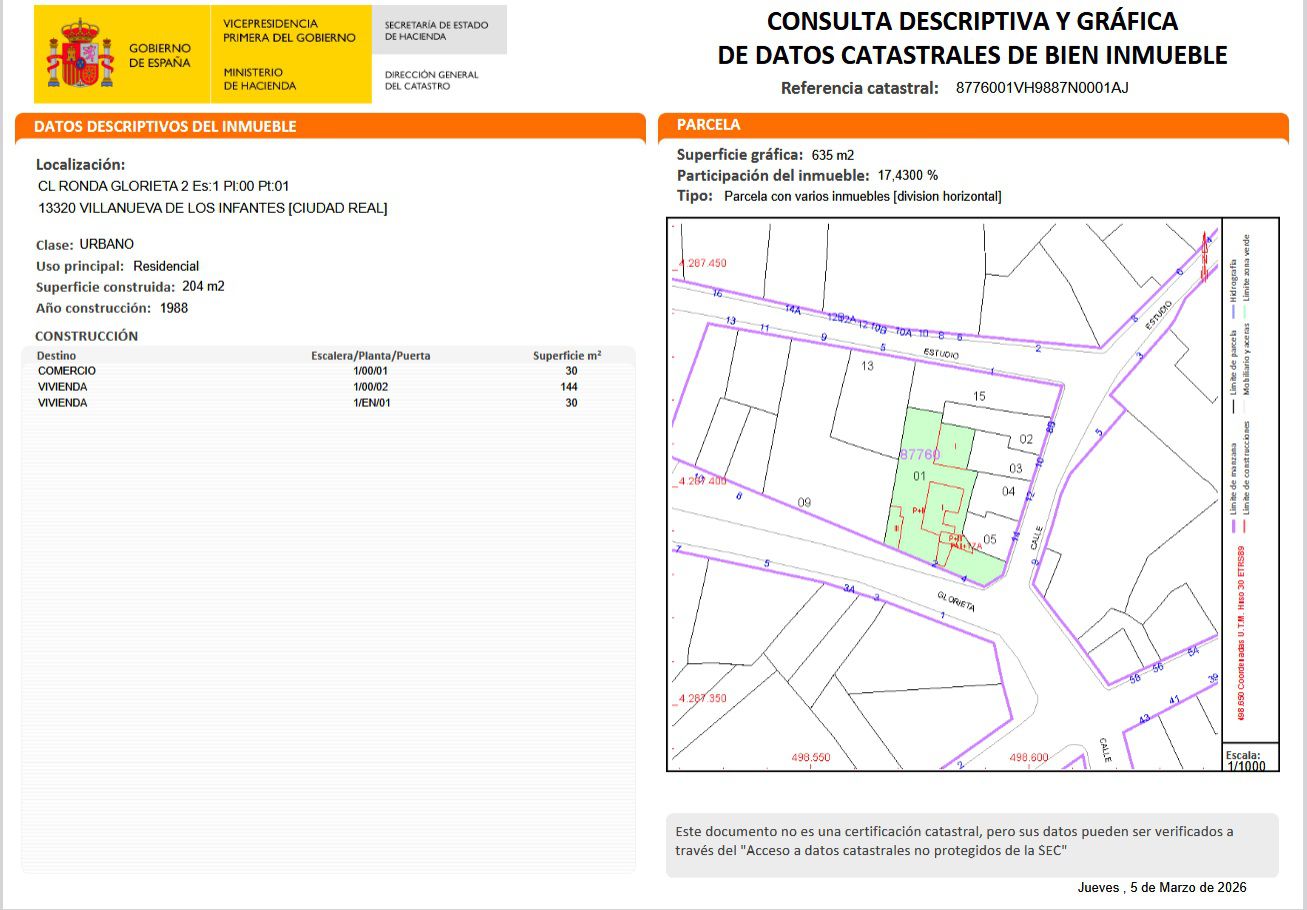Screen dimensions: 1307x910
Task: Click the orange 'PARCELA' section header
Action: tap(973, 126)
